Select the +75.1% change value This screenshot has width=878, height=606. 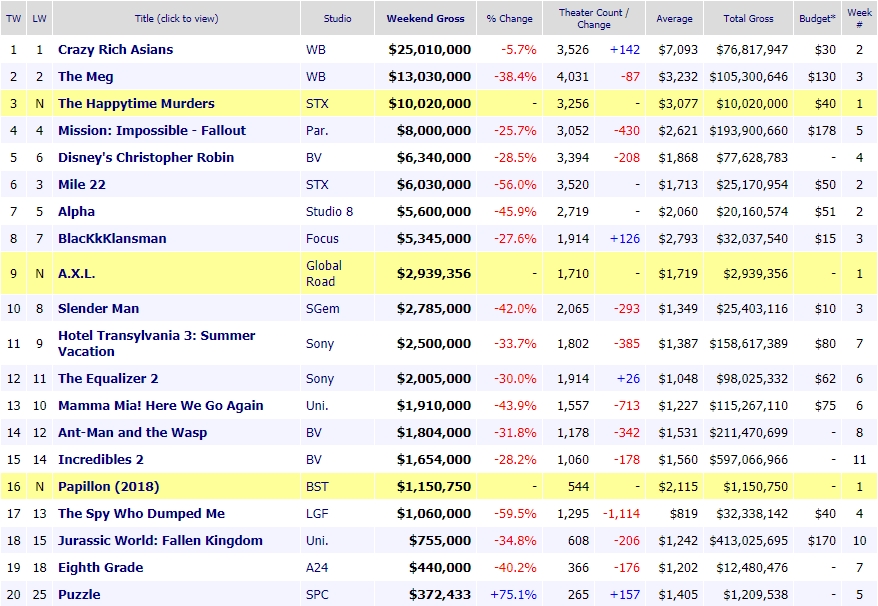(x=513, y=594)
